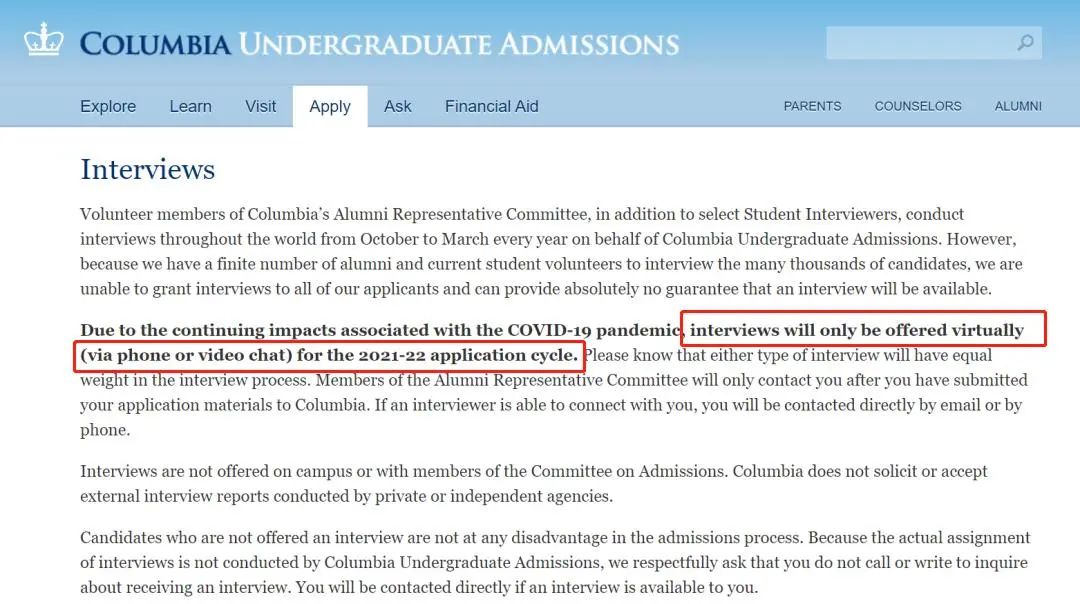Click the paragraph starting "Volunteer members of Columbia's"
Screen dimensions: 1080x604
coord(550,251)
